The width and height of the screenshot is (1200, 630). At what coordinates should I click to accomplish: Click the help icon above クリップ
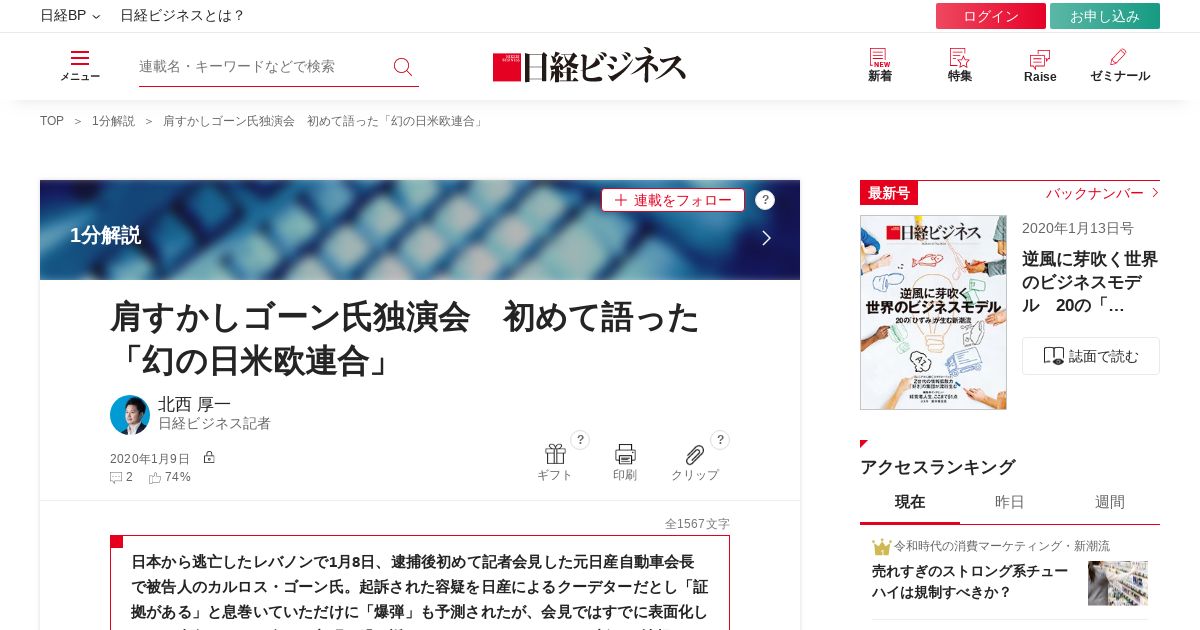(720, 440)
